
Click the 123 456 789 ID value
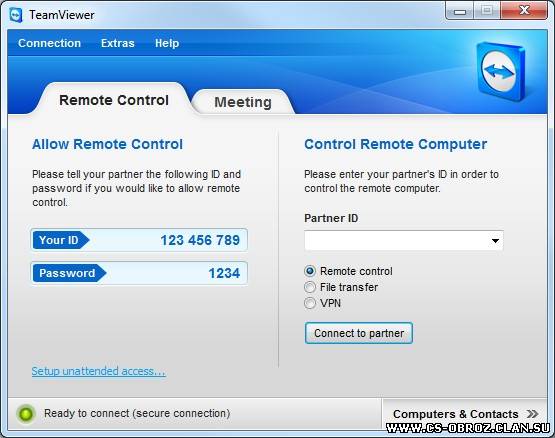pos(200,240)
